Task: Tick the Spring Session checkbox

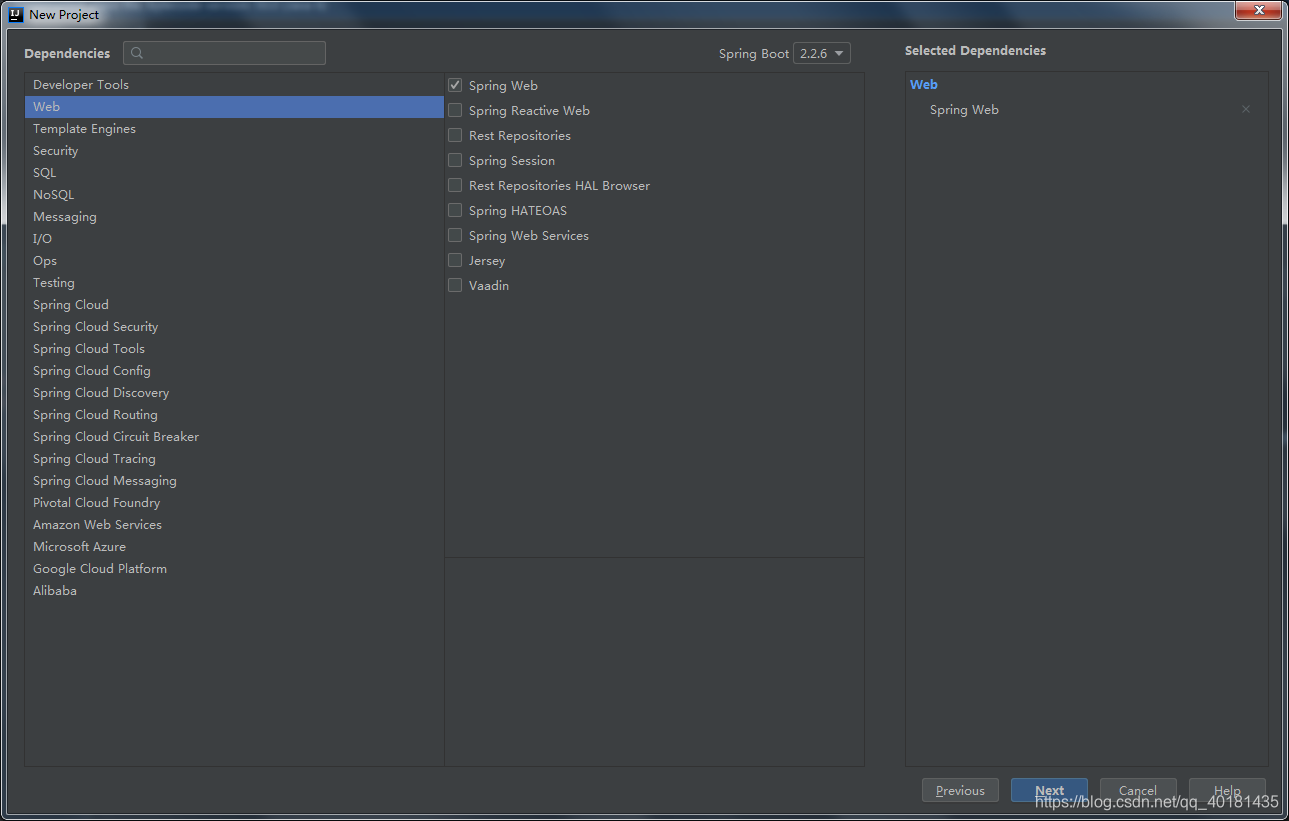Action: (455, 161)
